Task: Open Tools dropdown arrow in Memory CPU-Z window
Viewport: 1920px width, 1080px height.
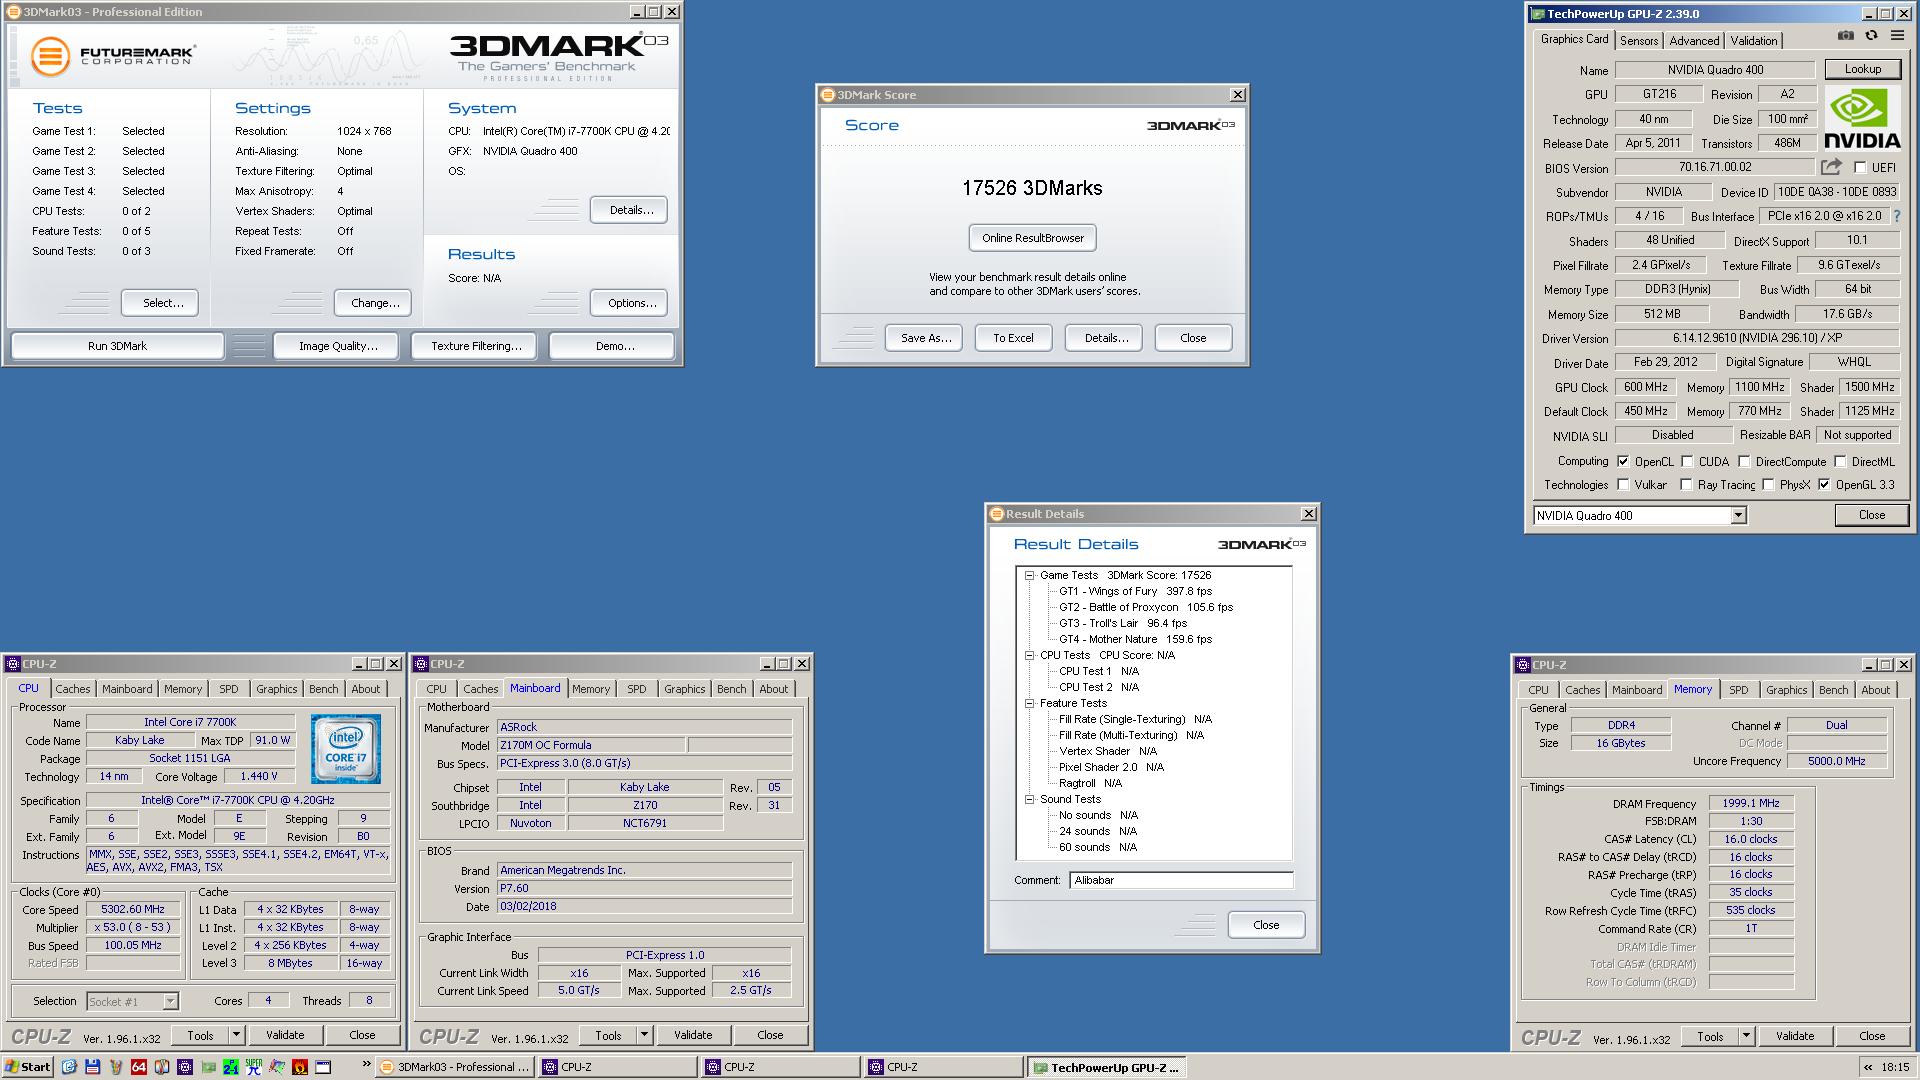Action: pos(1746,1036)
